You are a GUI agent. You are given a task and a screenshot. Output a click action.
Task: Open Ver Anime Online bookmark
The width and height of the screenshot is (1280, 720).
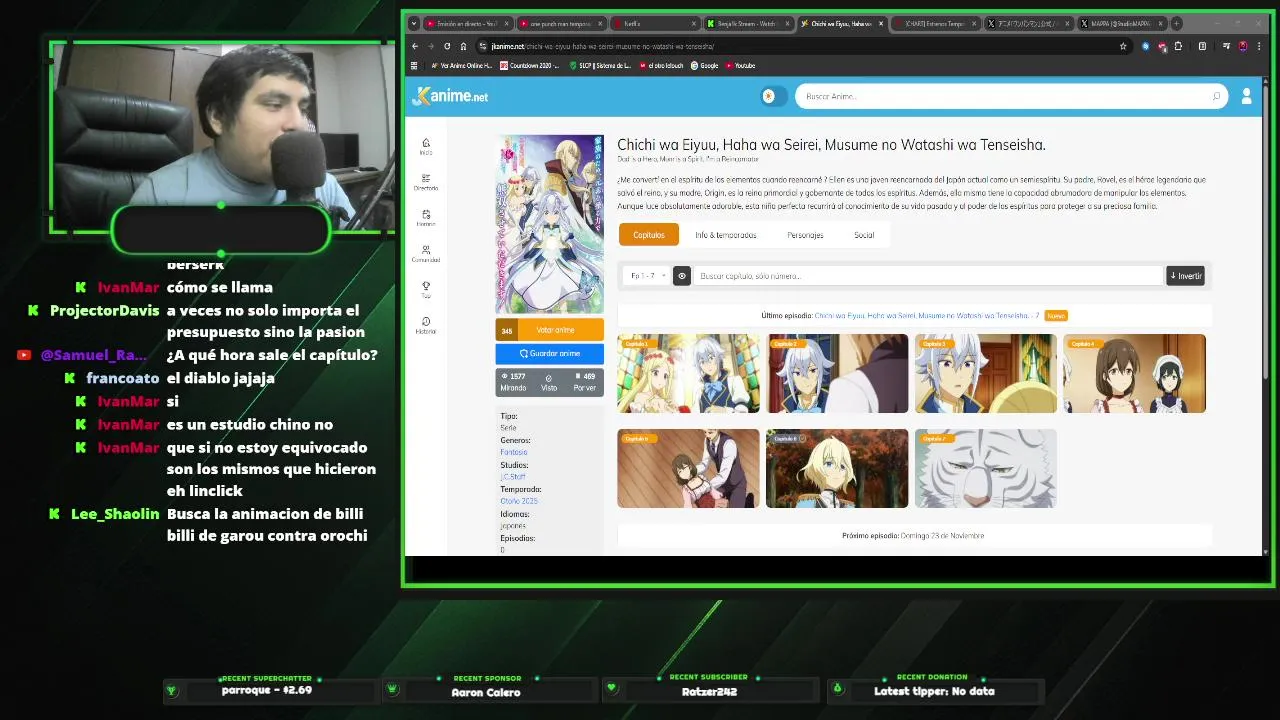coord(461,66)
